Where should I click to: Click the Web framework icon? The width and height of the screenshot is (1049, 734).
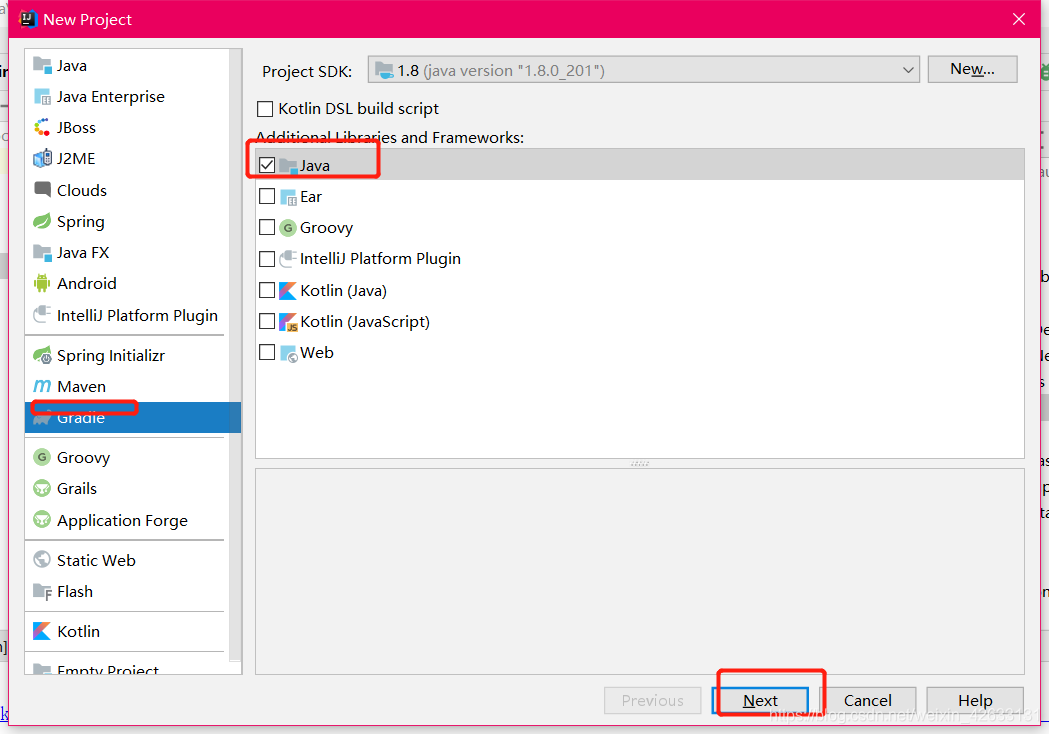pos(288,353)
